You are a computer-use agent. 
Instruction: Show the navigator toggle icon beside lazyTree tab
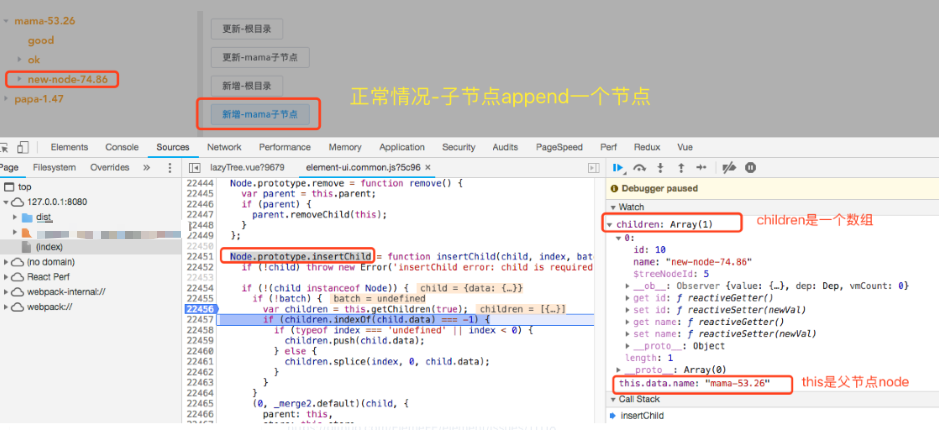[x=194, y=168]
